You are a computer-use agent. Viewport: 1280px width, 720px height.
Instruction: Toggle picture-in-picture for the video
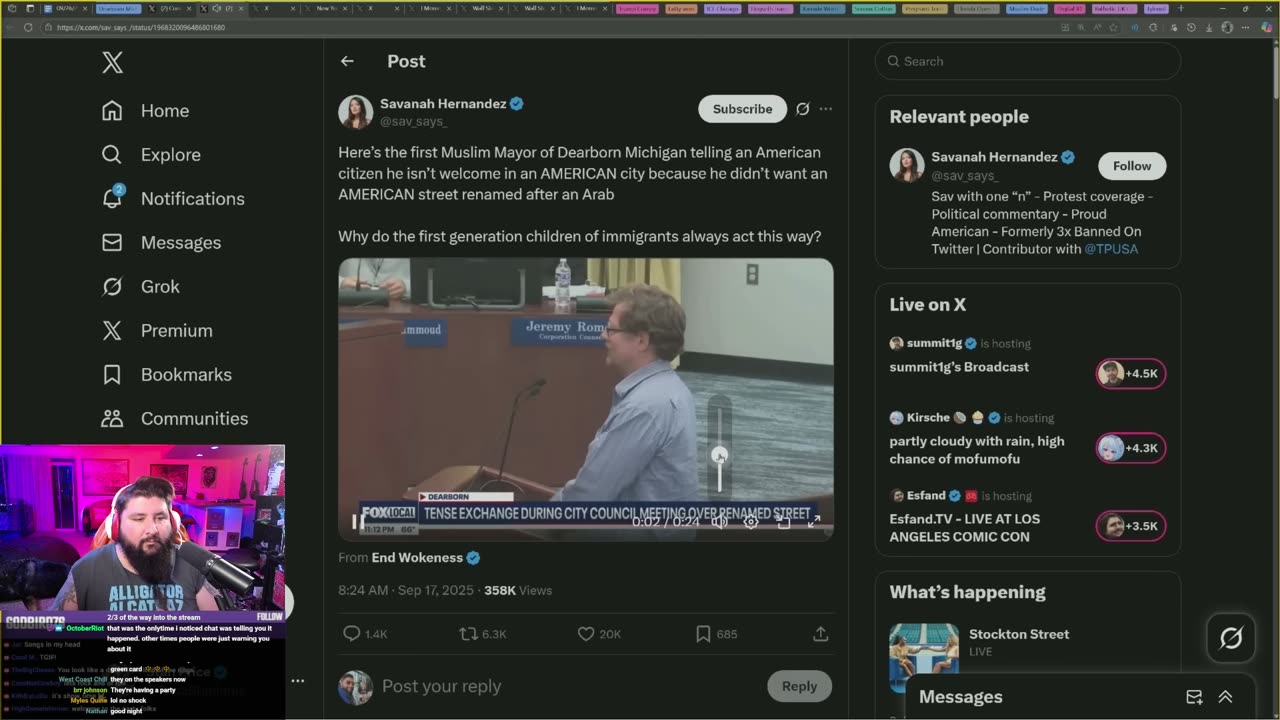tap(783, 521)
